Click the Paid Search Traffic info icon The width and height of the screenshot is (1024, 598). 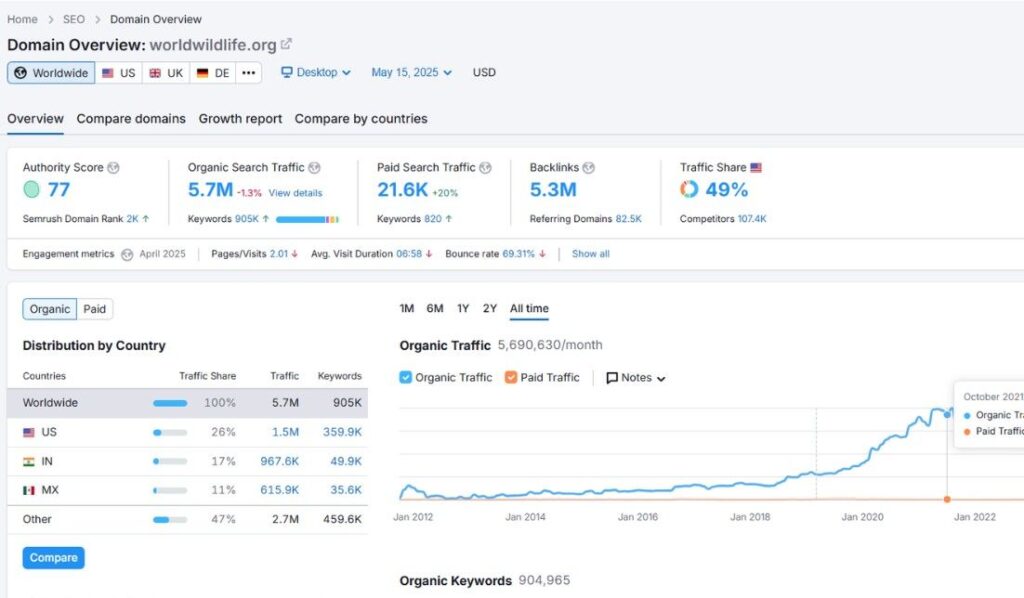click(485, 168)
